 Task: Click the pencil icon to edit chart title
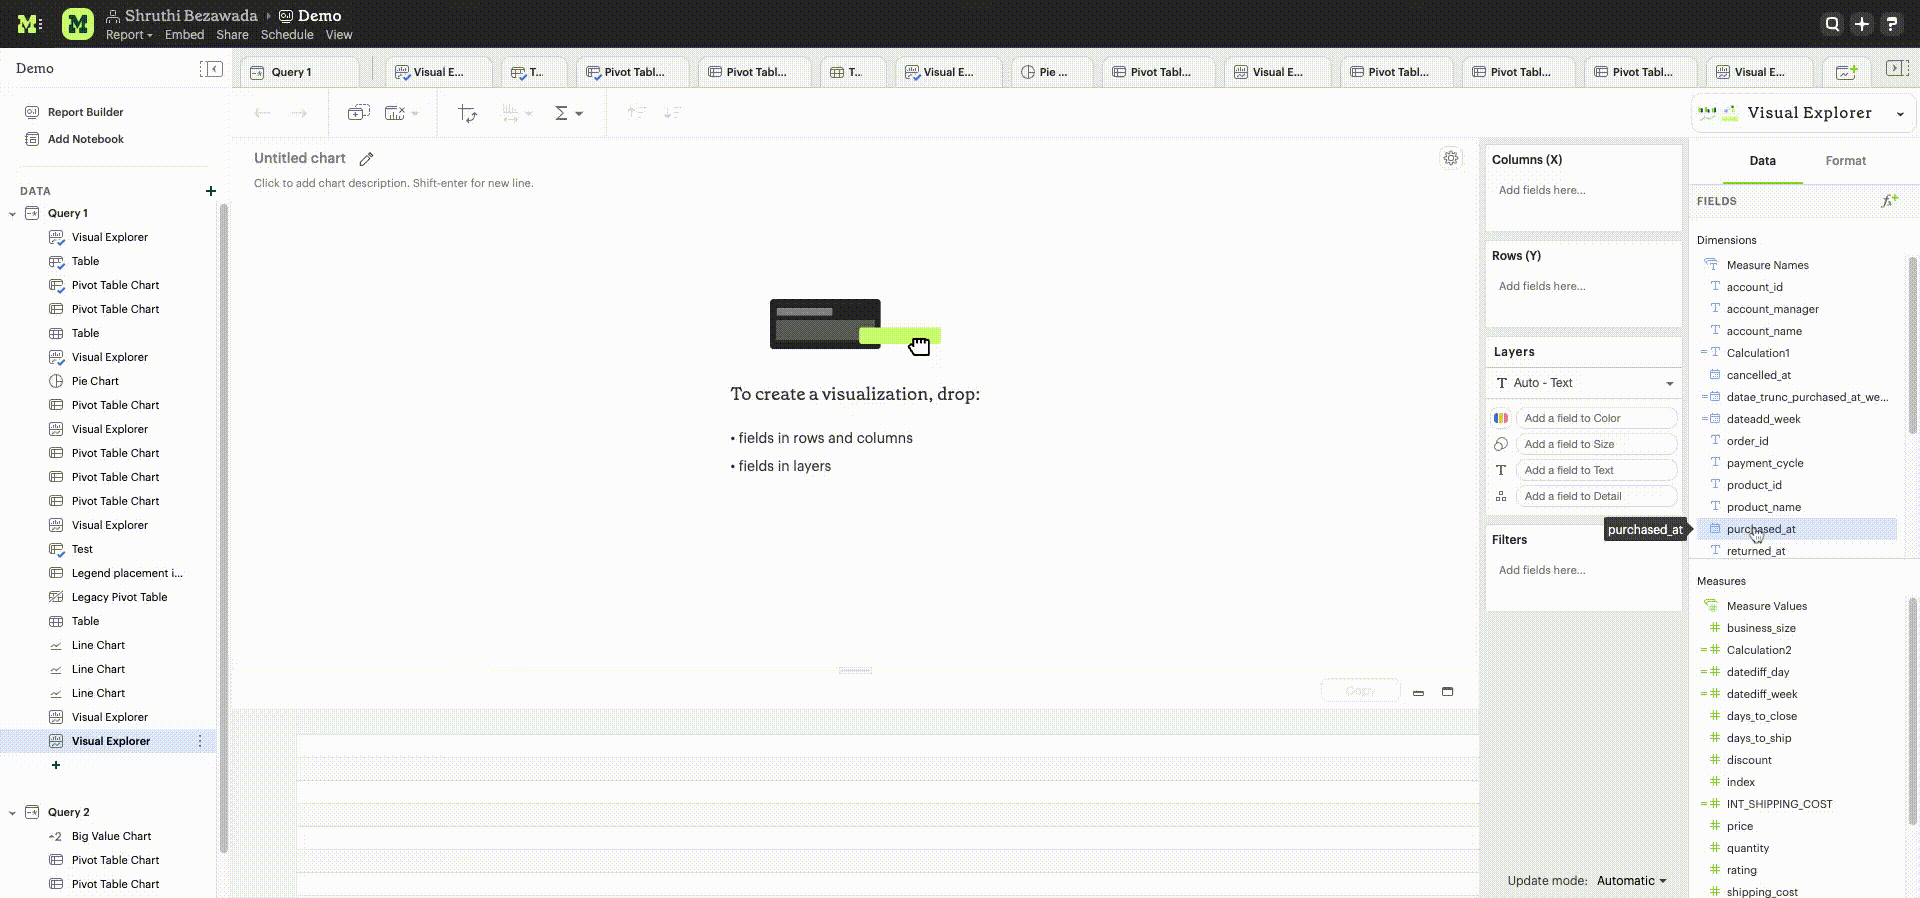tap(367, 159)
